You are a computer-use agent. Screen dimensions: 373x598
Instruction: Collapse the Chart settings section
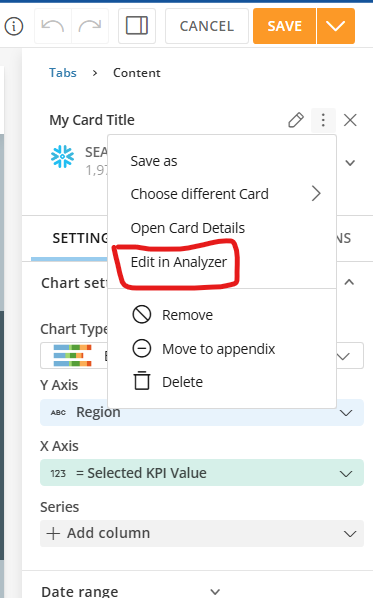[x=349, y=282]
